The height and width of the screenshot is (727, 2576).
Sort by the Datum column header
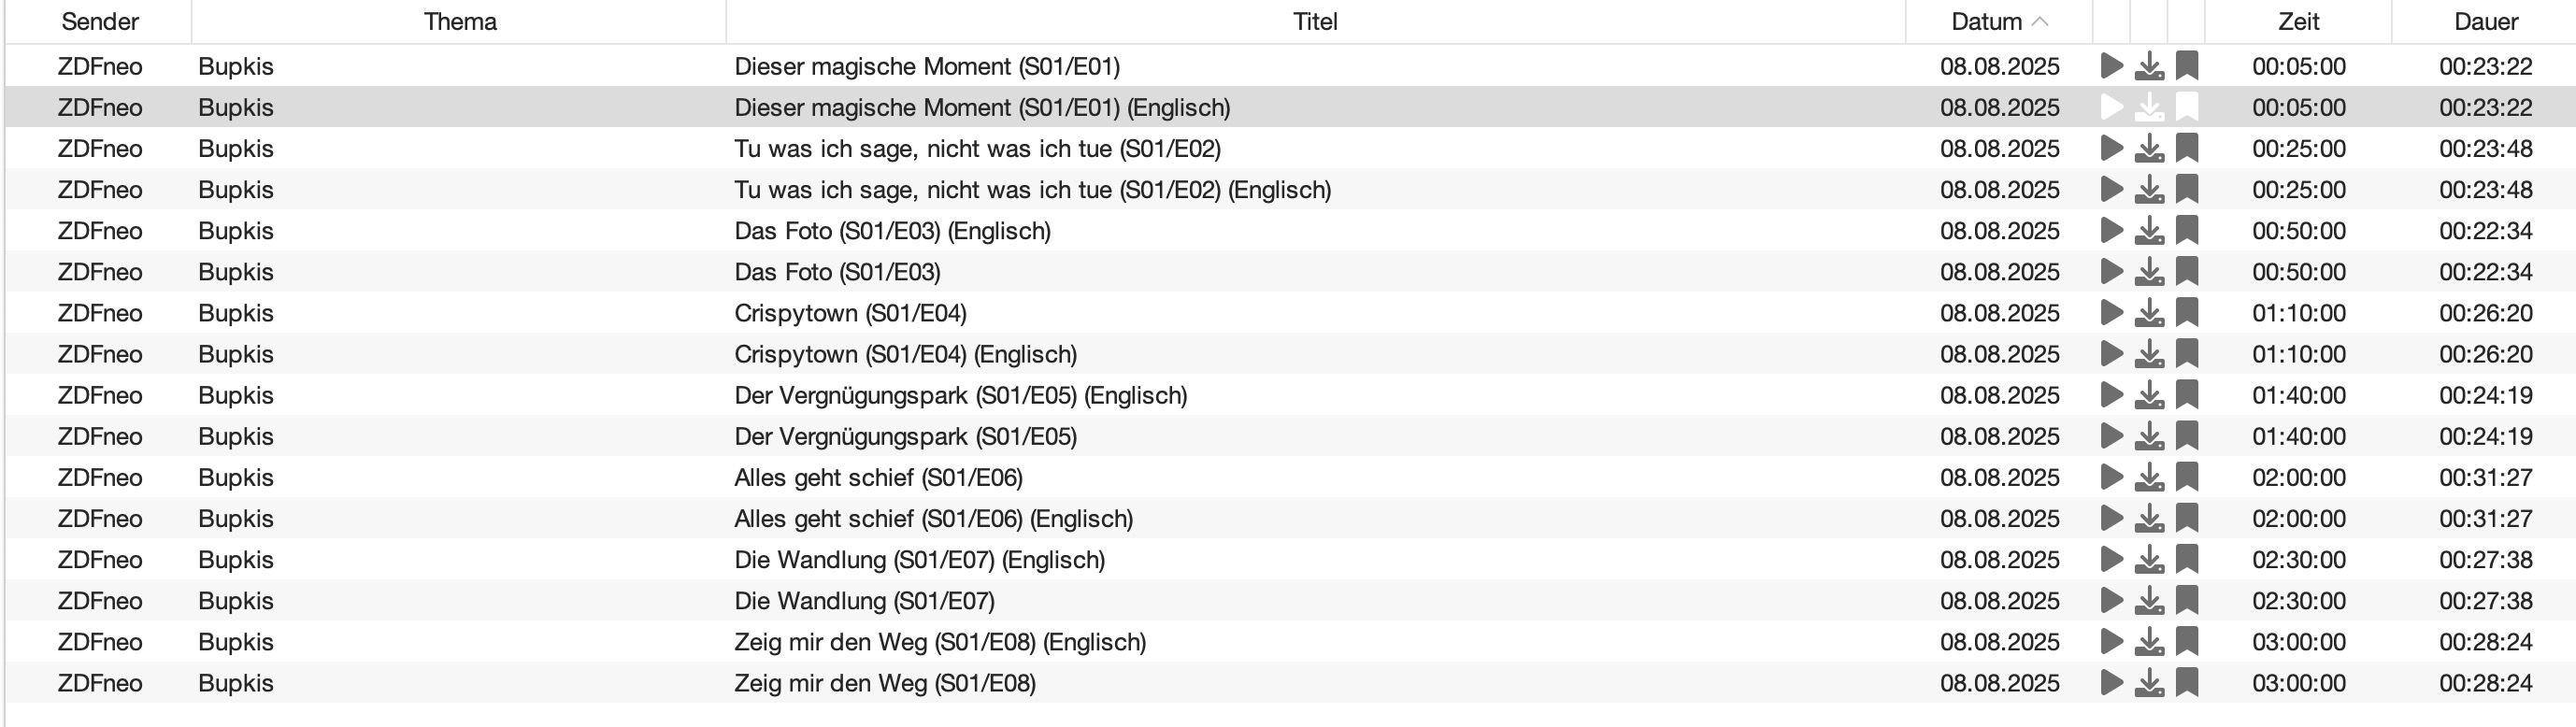click(x=1998, y=21)
